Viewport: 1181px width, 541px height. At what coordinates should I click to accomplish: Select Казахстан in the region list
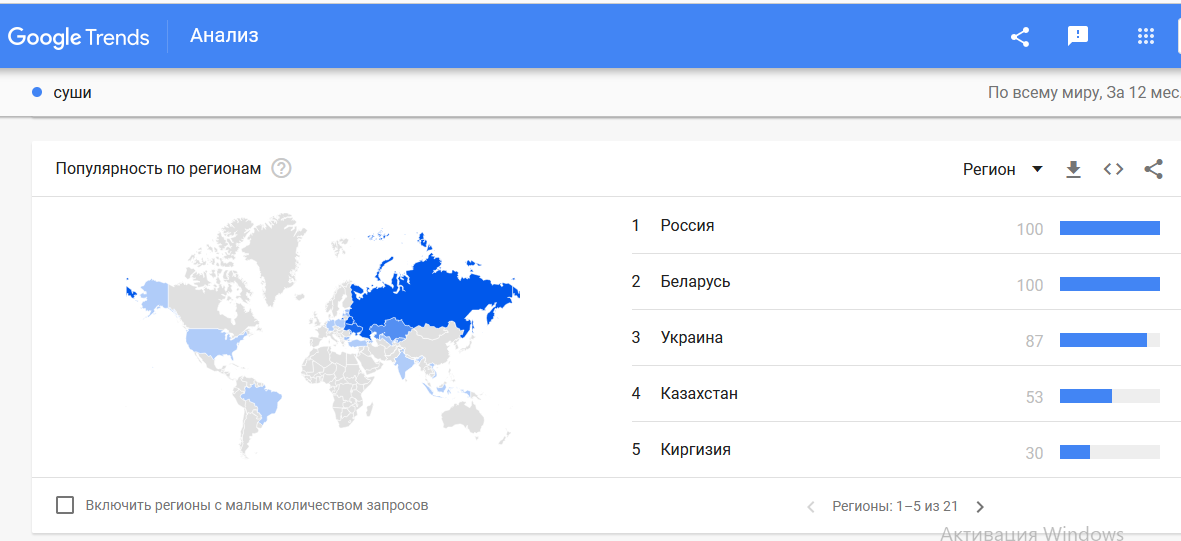click(x=699, y=393)
